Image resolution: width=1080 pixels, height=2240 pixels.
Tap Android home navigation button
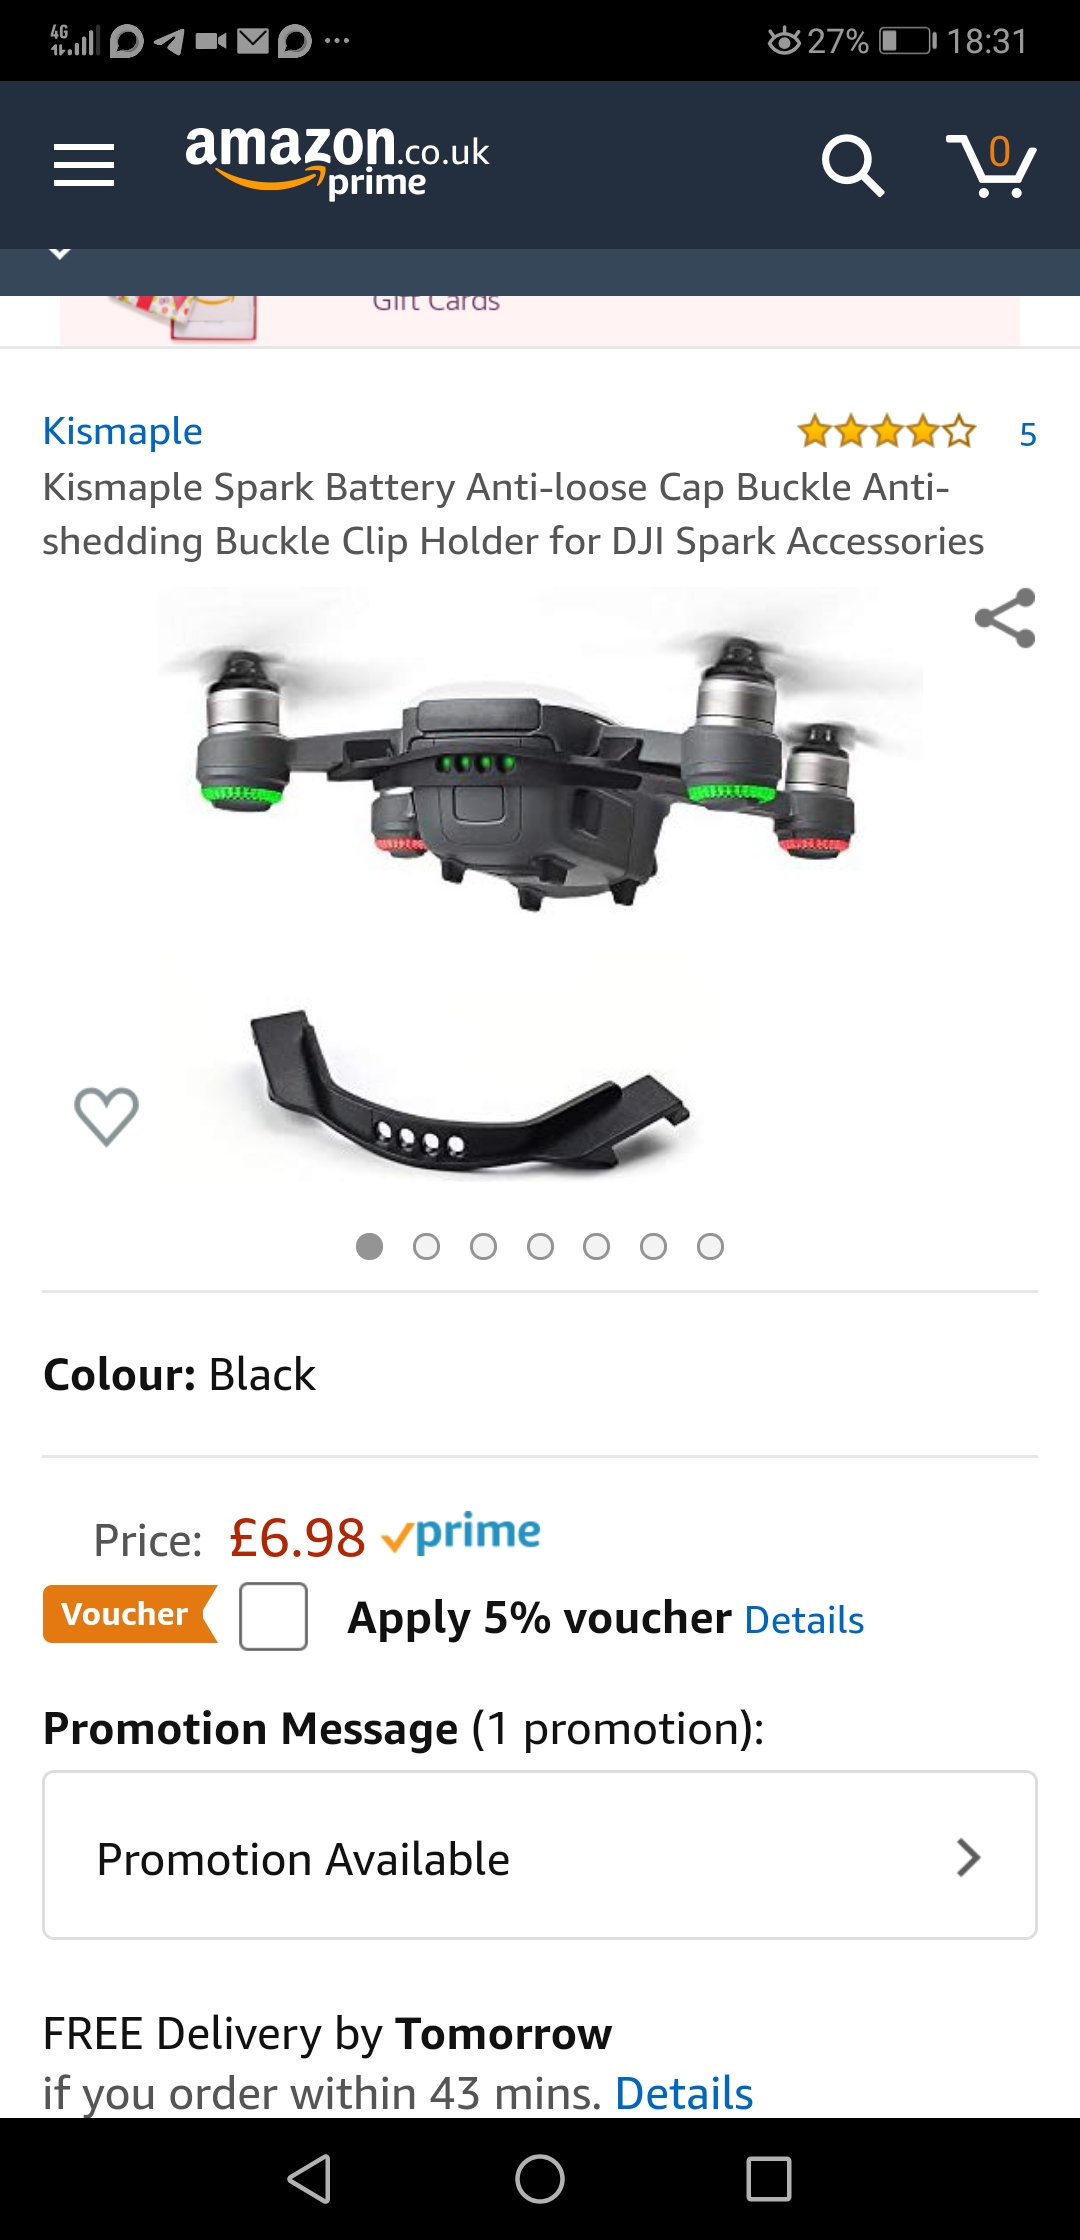pyautogui.click(x=540, y=2178)
